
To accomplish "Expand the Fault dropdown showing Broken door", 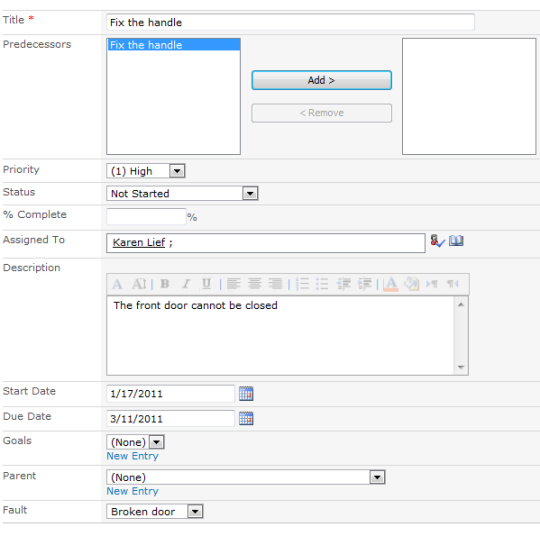I will (x=195, y=512).
